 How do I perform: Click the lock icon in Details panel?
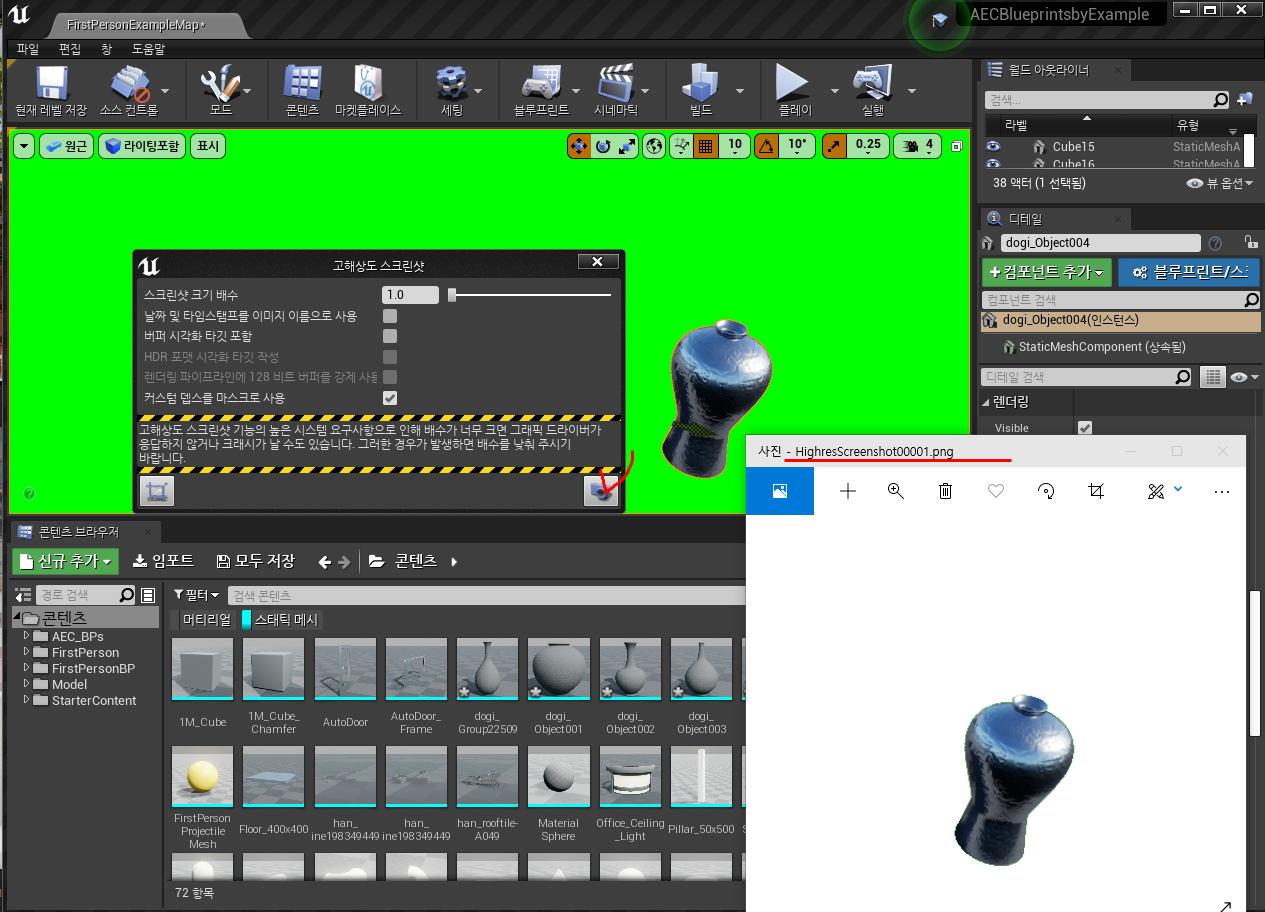tap(1250, 242)
